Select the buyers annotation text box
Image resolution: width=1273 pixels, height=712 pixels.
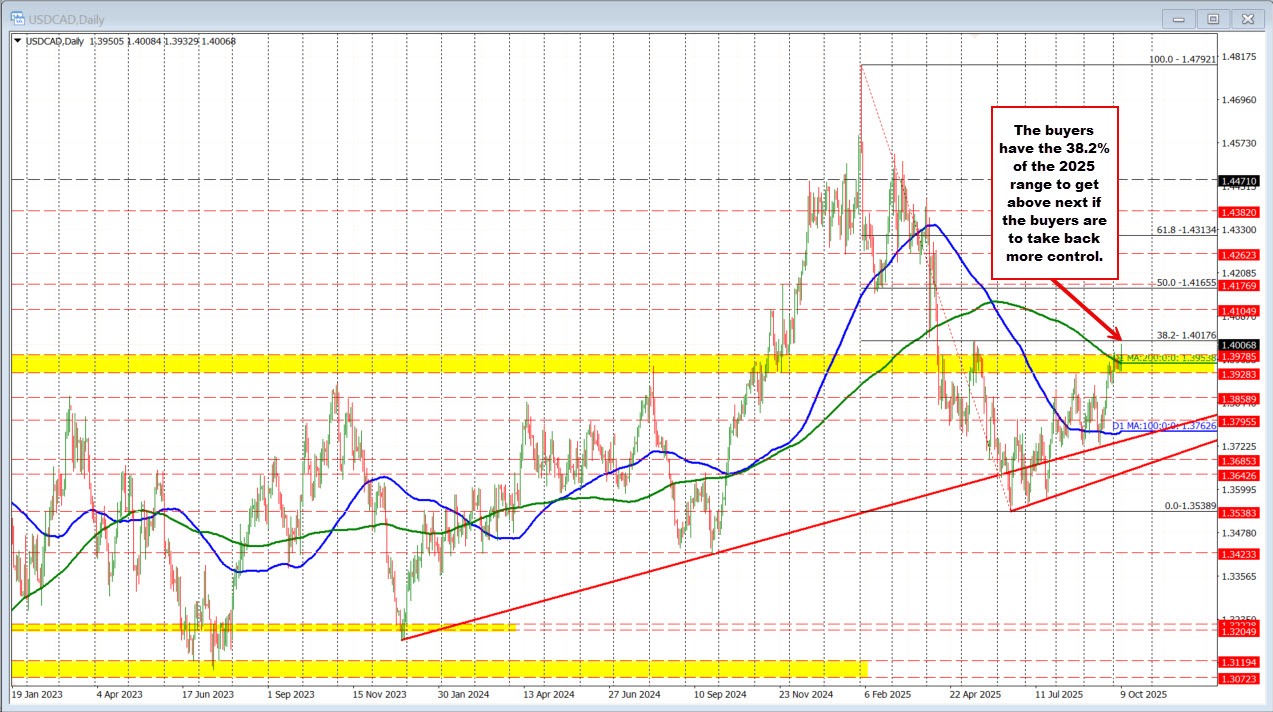tap(1054, 192)
